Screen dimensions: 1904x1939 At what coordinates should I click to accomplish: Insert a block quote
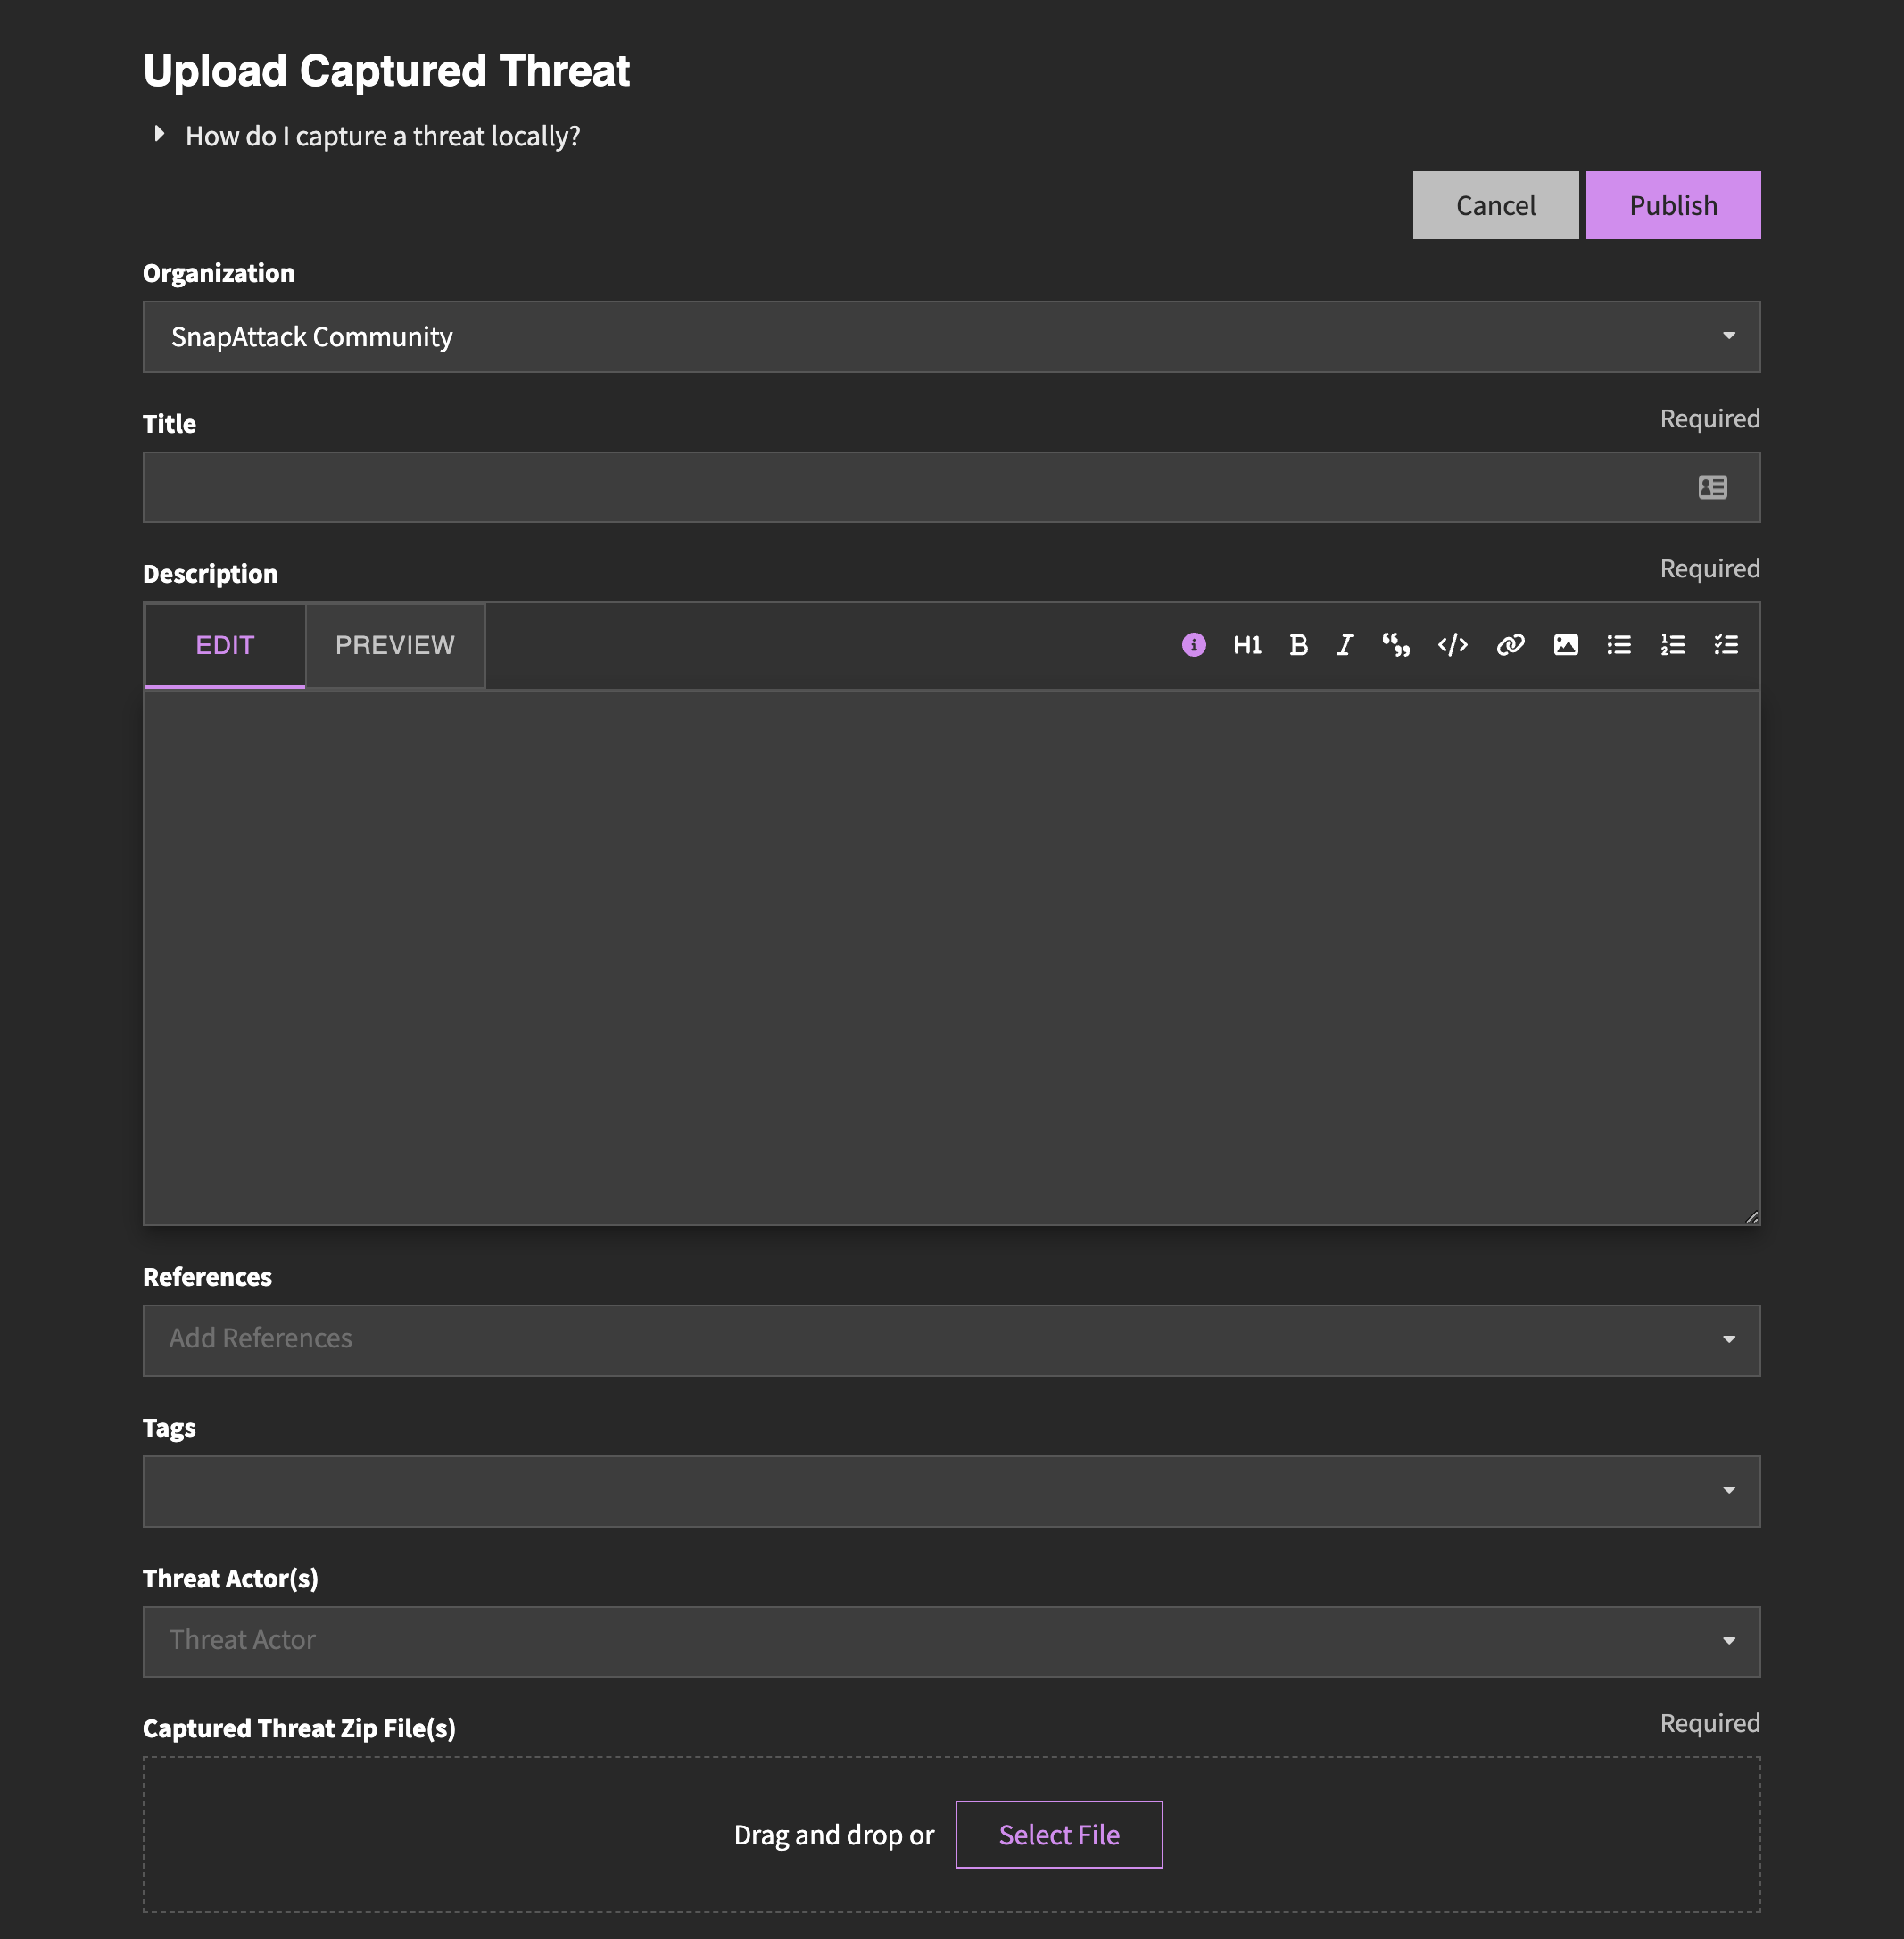pos(1396,645)
